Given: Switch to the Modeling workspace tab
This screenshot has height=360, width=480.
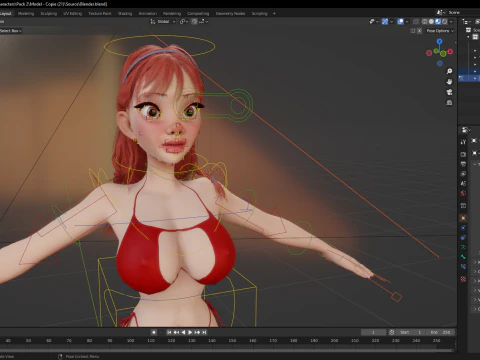Looking at the screenshot, I should coord(26,14).
